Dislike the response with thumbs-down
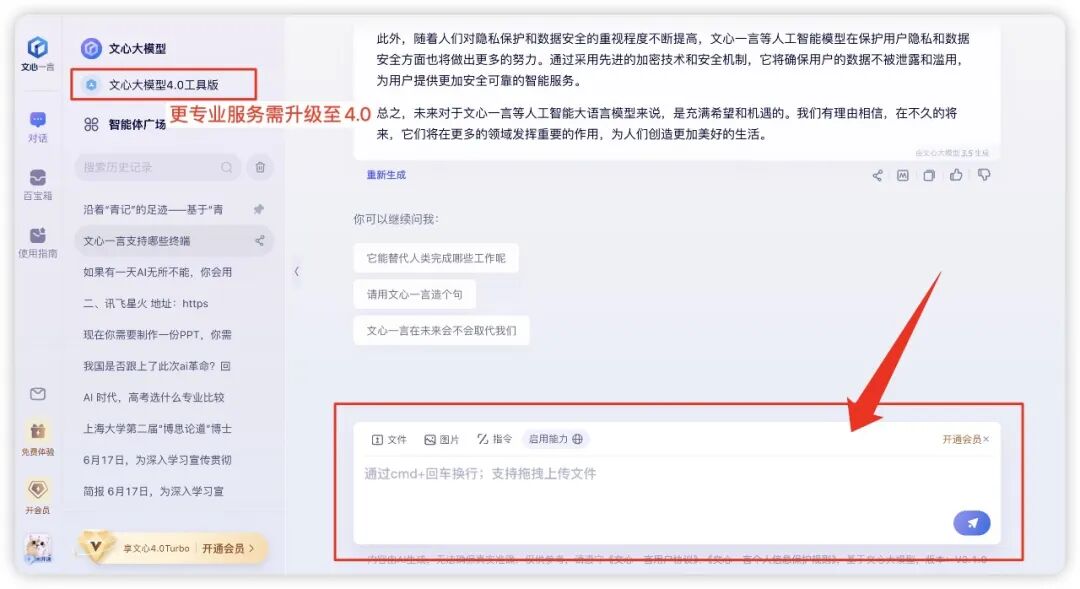 [981, 174]
